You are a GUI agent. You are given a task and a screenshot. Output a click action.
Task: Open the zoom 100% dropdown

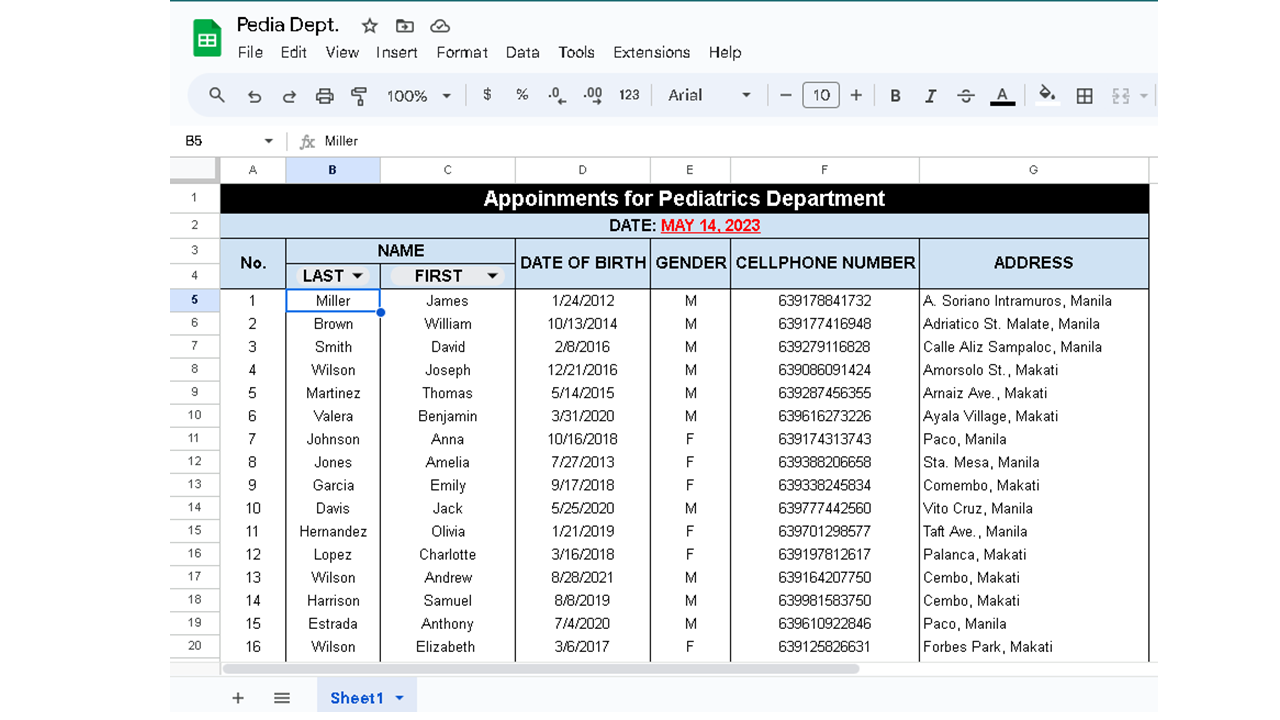(x=419, y=96)
